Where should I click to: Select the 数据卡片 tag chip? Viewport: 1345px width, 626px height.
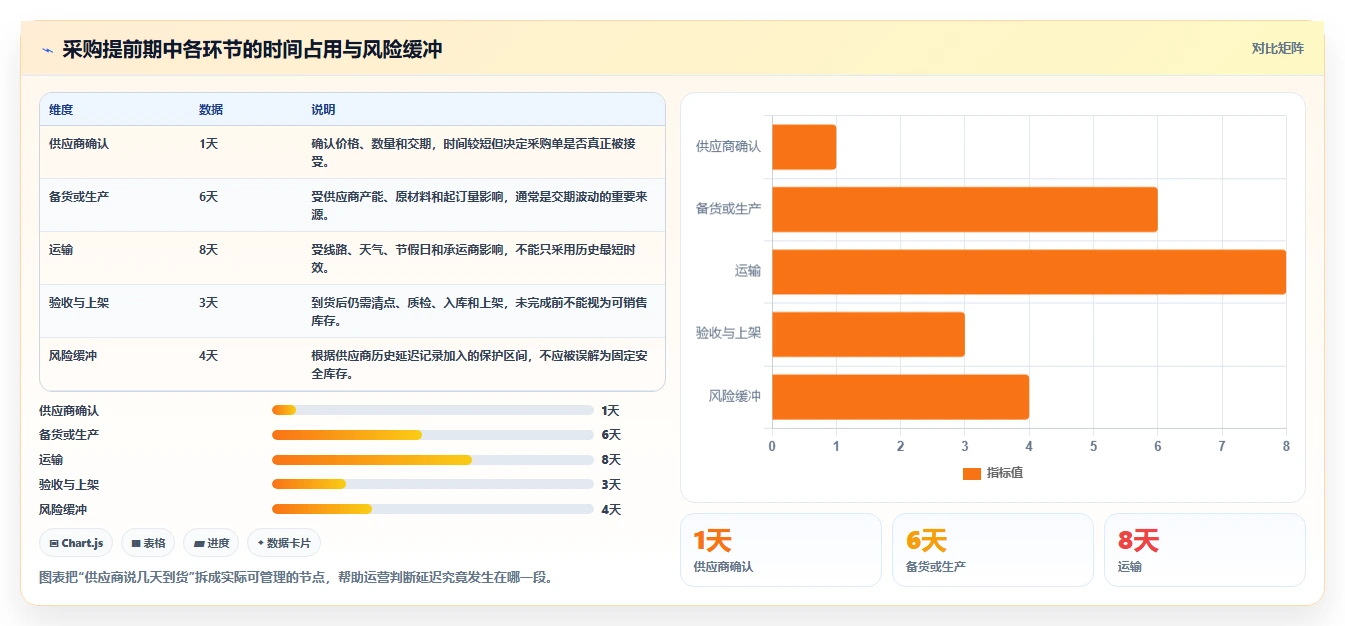pos(284,543)
